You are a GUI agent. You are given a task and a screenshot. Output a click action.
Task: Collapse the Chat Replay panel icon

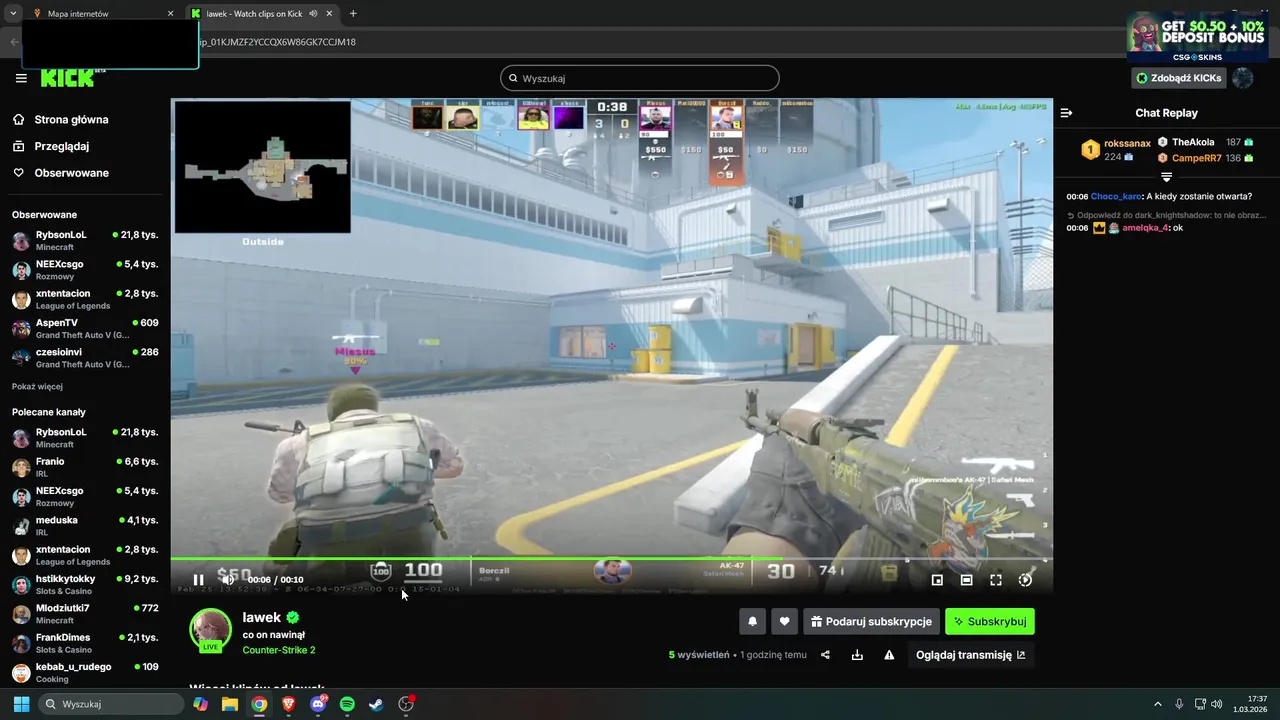[1066, 113]
